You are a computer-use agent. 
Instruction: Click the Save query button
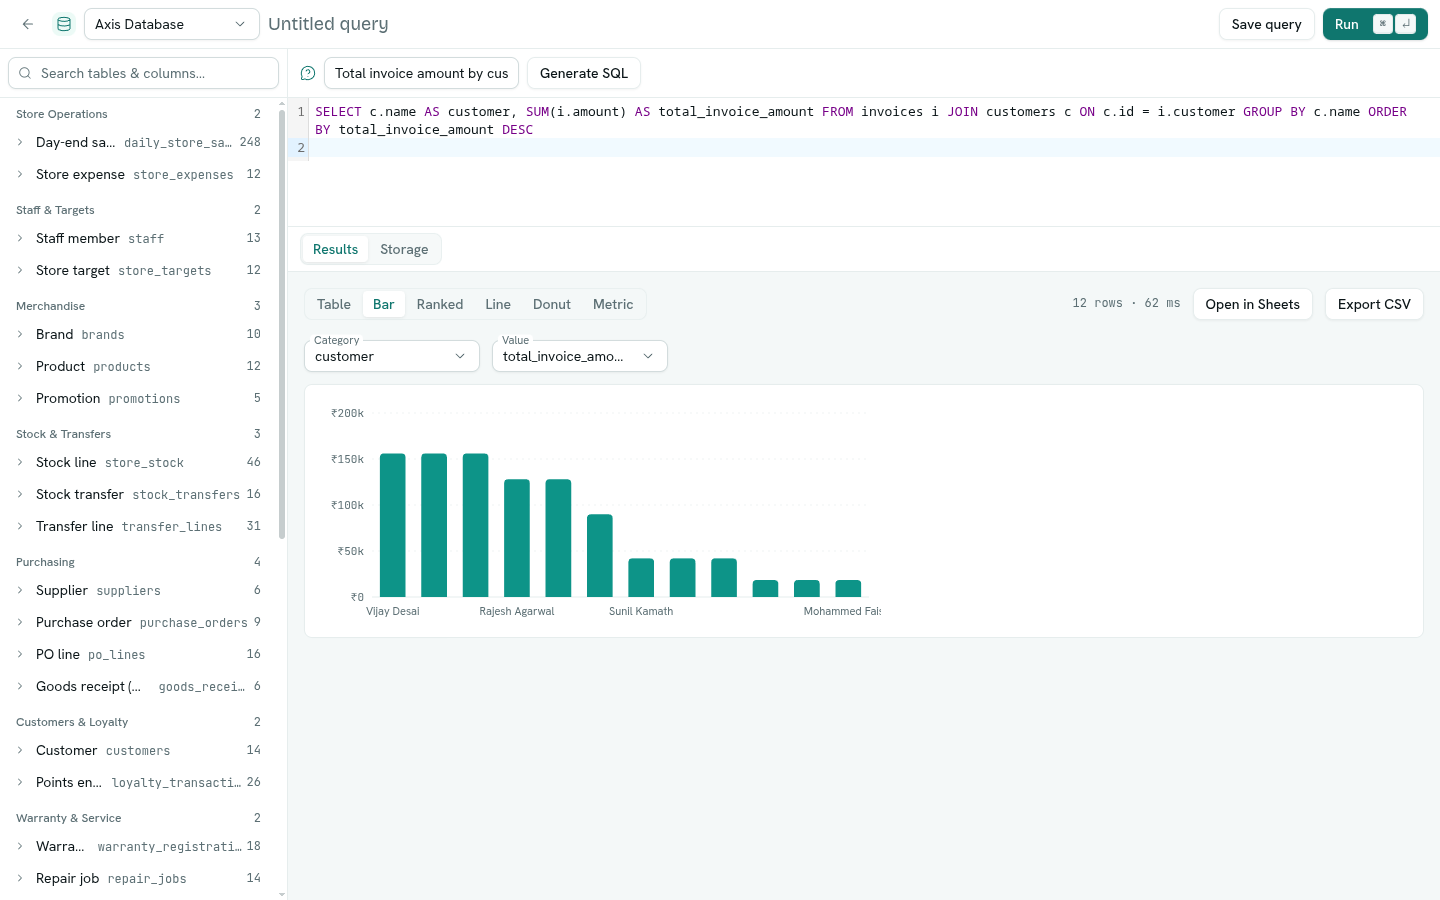1266,24
